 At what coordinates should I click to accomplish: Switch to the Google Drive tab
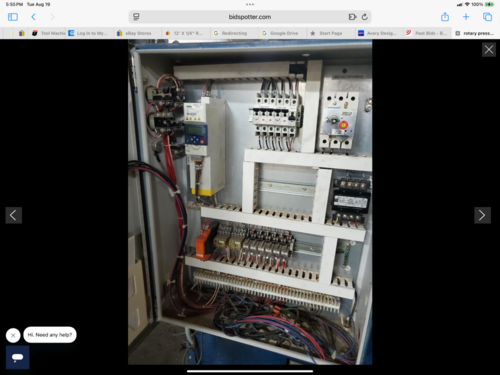(x=283, y=33)
